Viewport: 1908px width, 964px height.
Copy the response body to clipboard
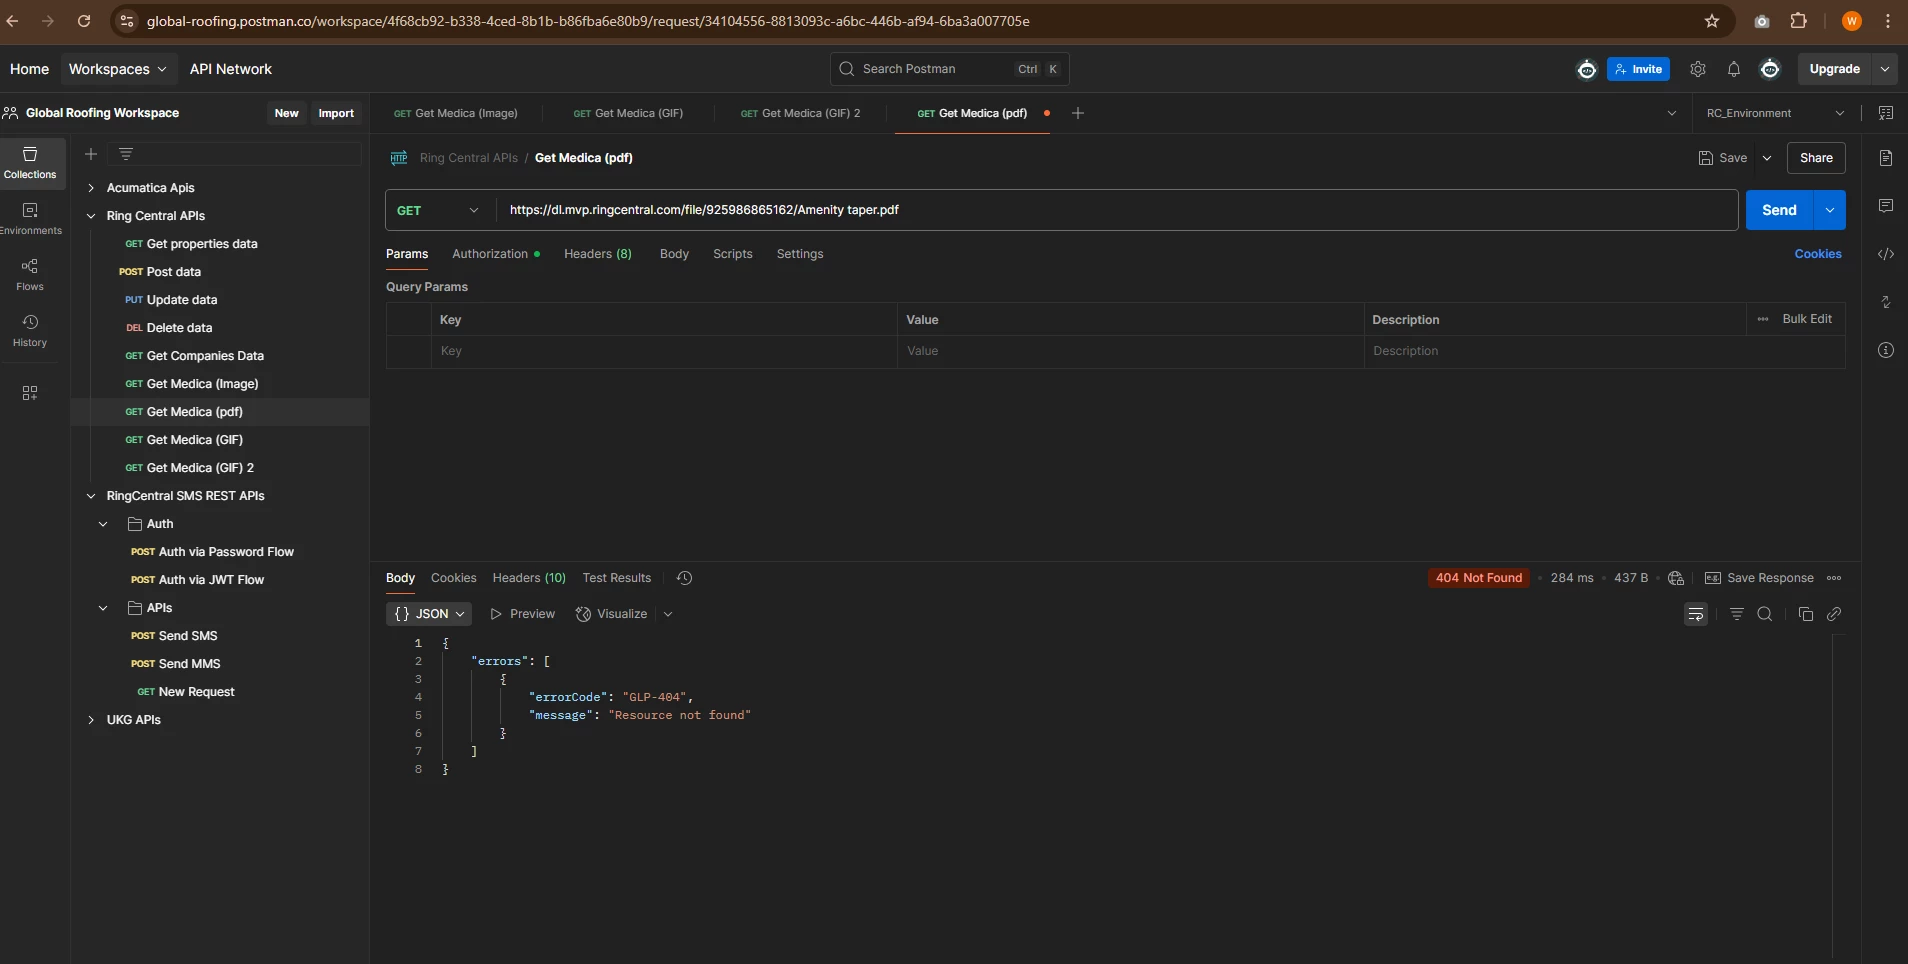click(1806, 614)
